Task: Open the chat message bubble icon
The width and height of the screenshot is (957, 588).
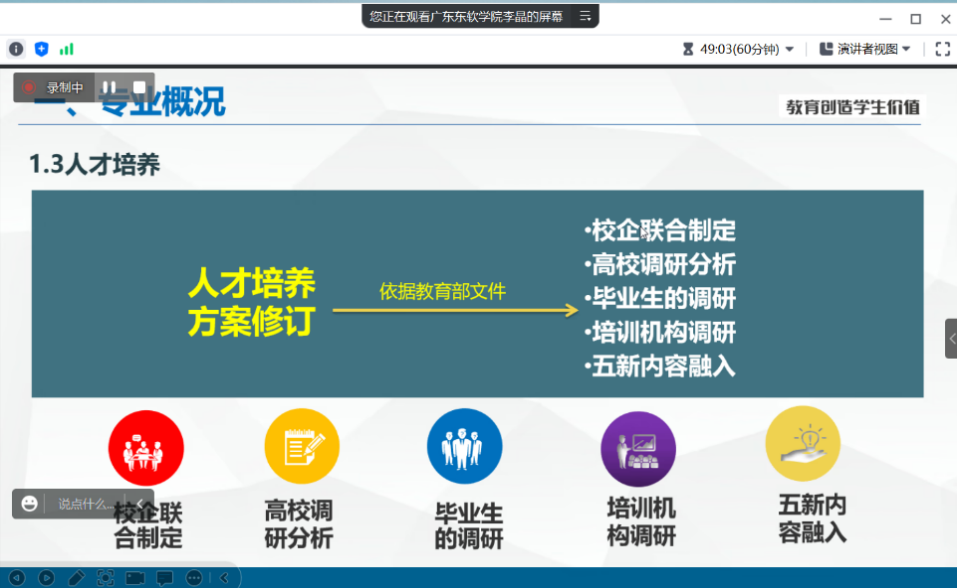Action: pyautogui.click(x=163, y=577)
